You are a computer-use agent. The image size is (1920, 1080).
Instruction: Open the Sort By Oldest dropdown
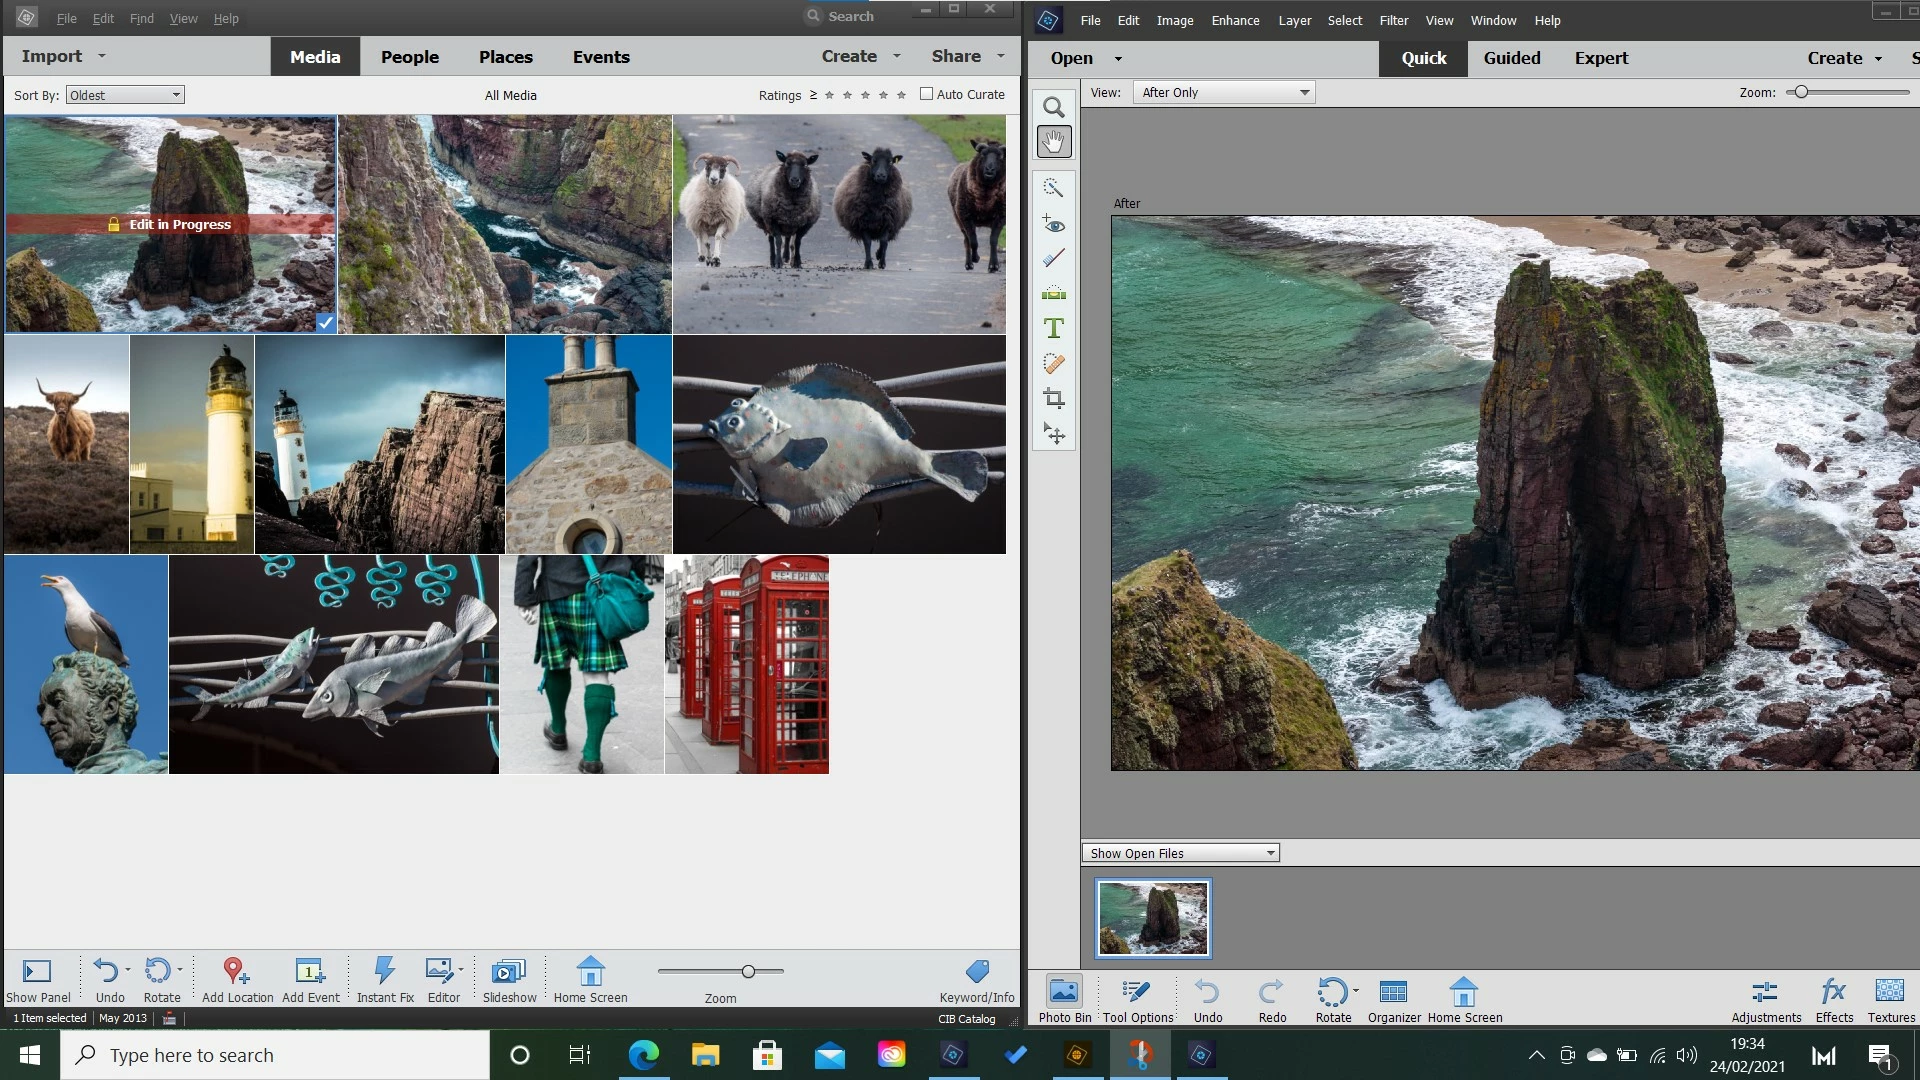pyautogui.click(x=125, y=95)
